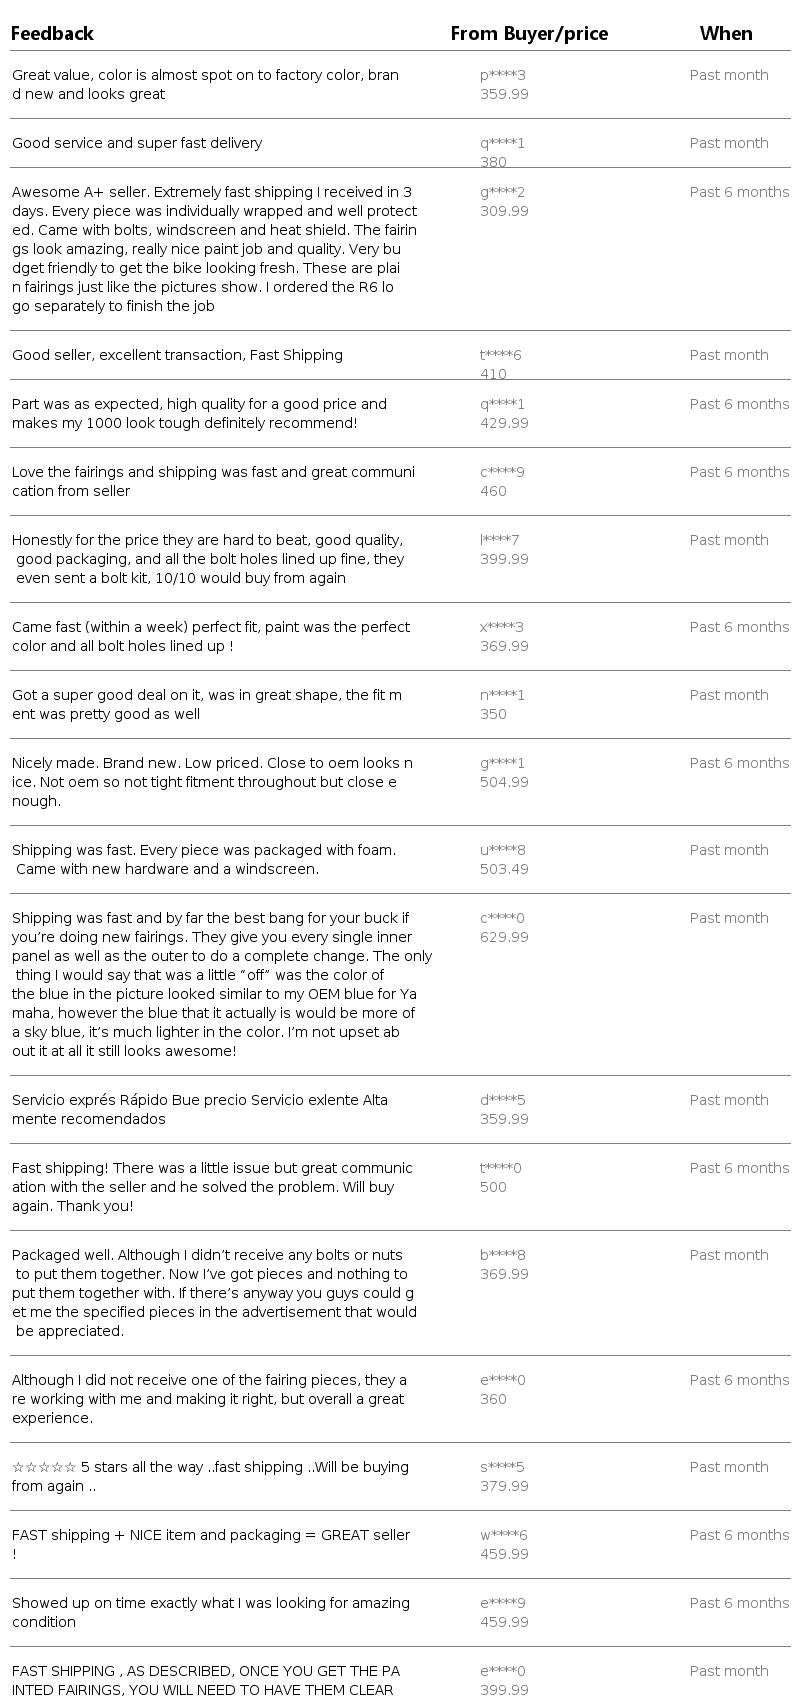
Task: Click the Feedback column header
Action: click(52, 34)
